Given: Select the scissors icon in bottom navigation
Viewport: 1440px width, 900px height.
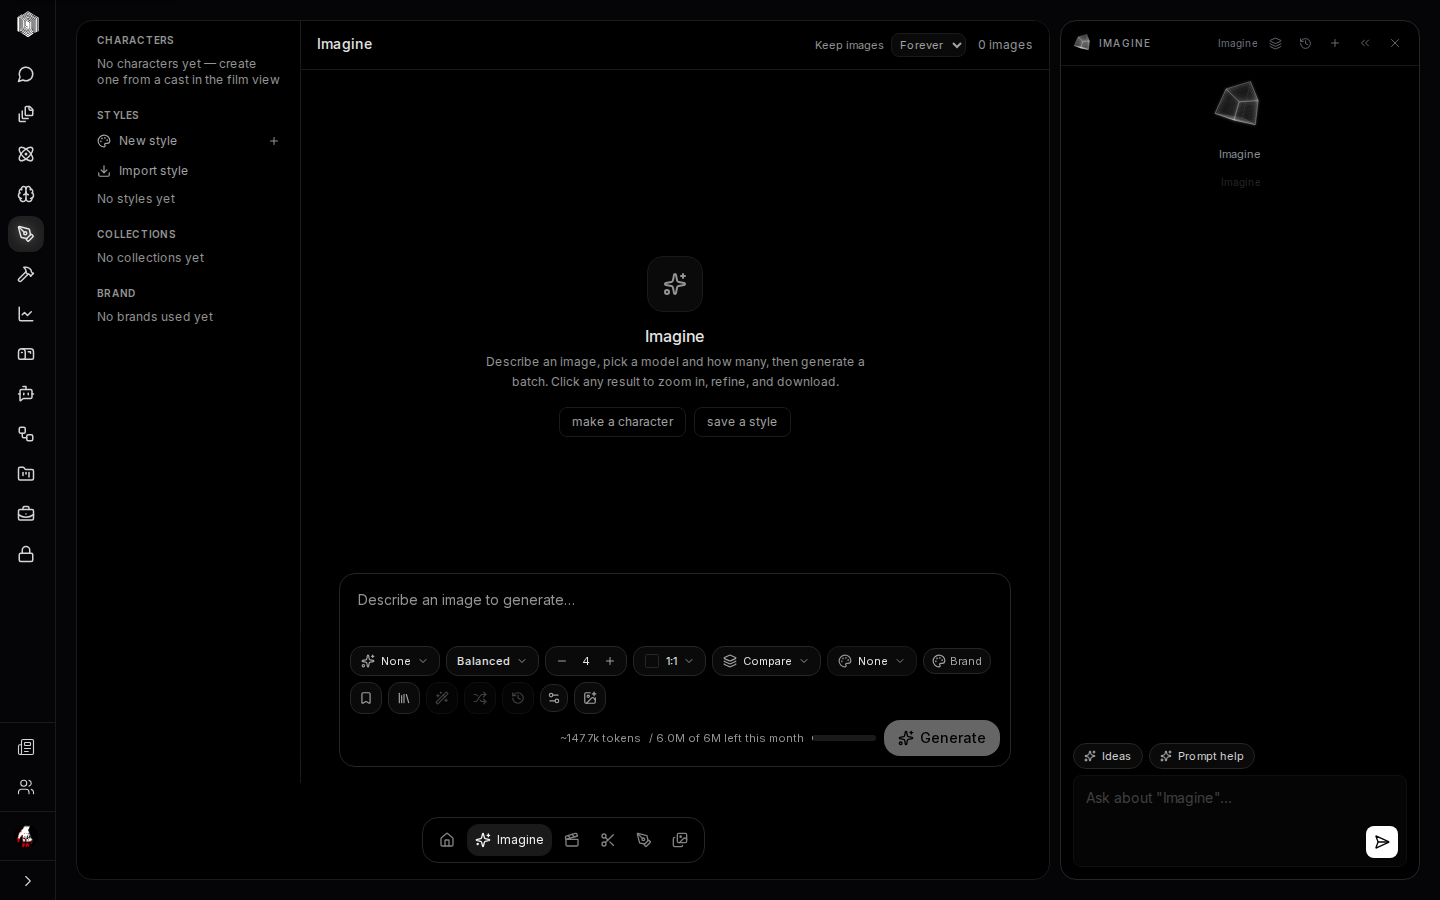Looking at the screenshot, I should [x=608, y=840].
